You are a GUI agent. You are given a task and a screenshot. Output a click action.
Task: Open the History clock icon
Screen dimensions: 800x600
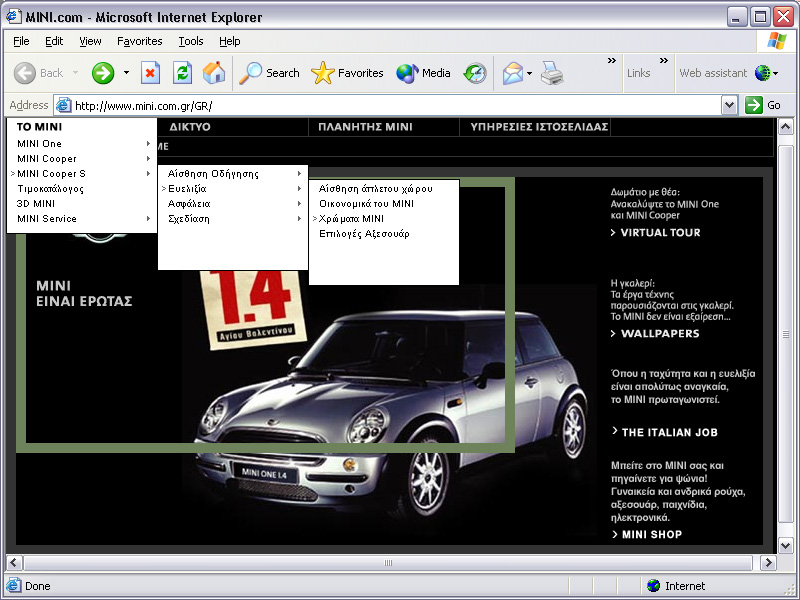pyautogui.click(x=475, y=73)
